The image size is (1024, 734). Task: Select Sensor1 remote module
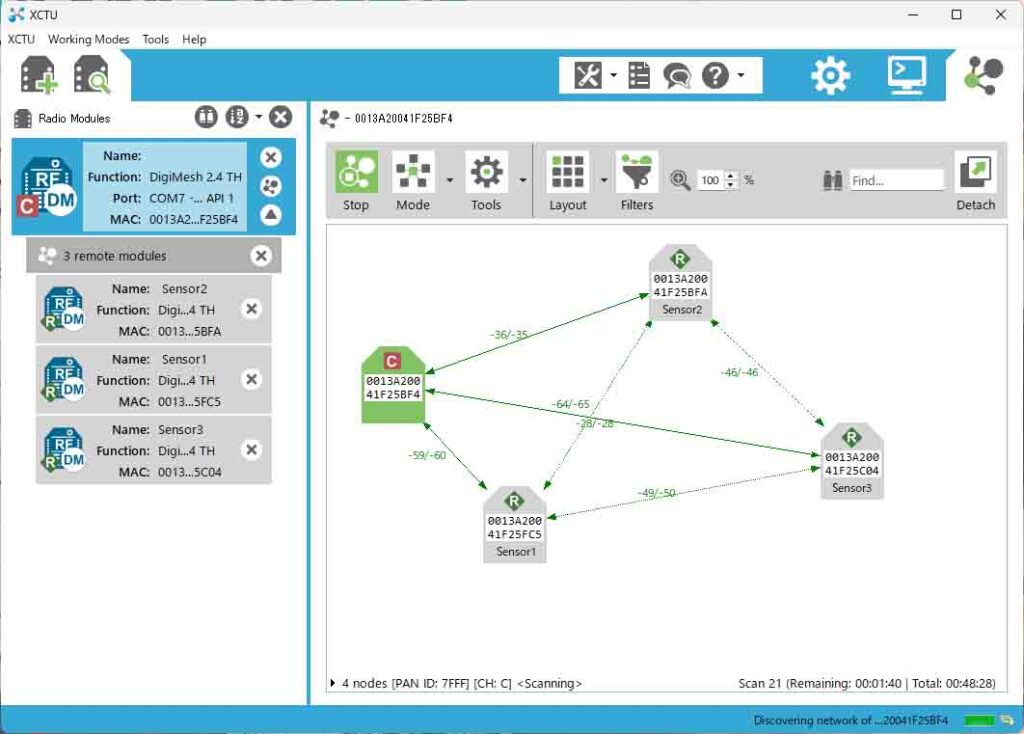[153, 379]
